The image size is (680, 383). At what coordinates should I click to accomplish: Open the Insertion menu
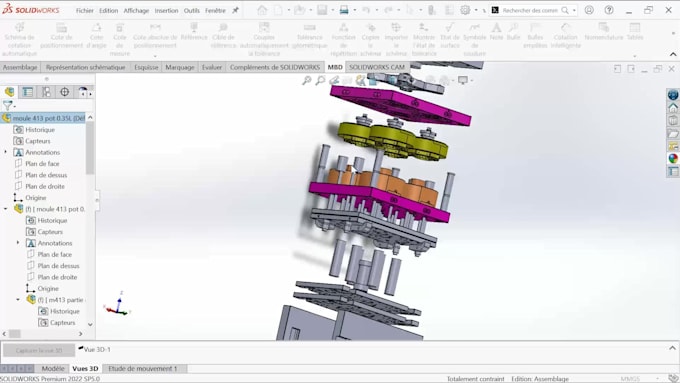pyautogui.click(x=167, y=10)
